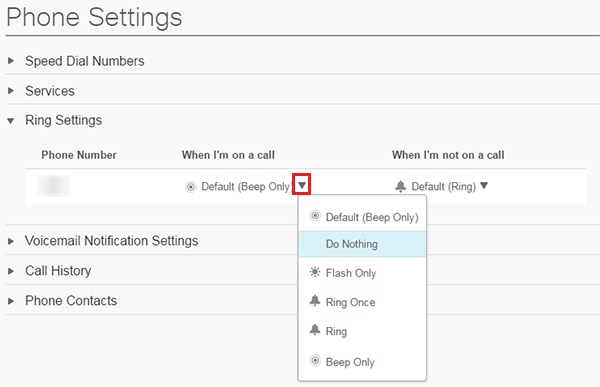Screen dimensions: 600x387
Task: Collapse the Ring Settings section arrow
Action: [x=11, y=121]
